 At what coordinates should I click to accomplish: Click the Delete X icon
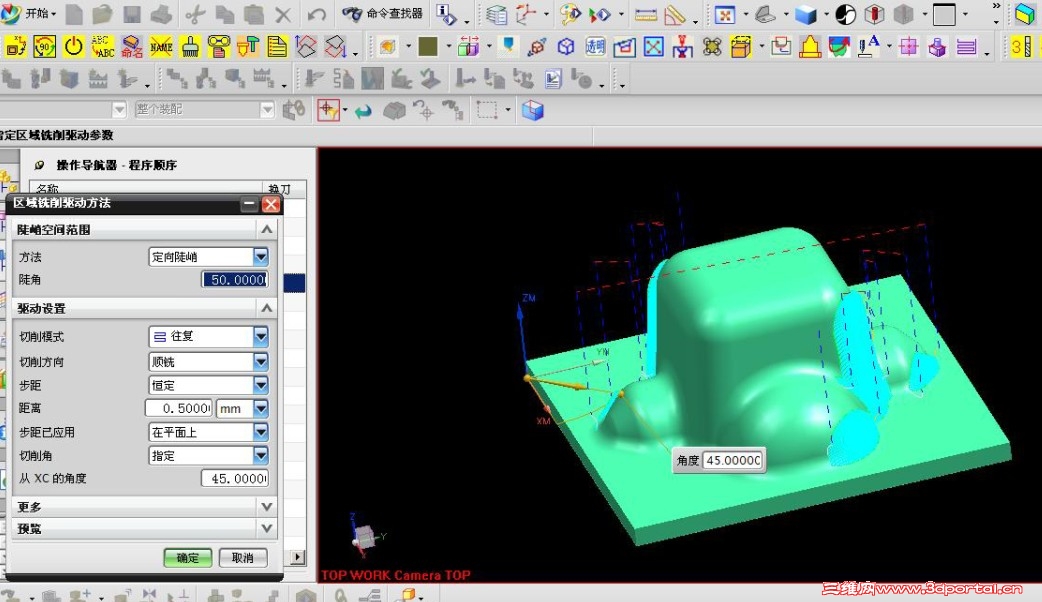283,14
